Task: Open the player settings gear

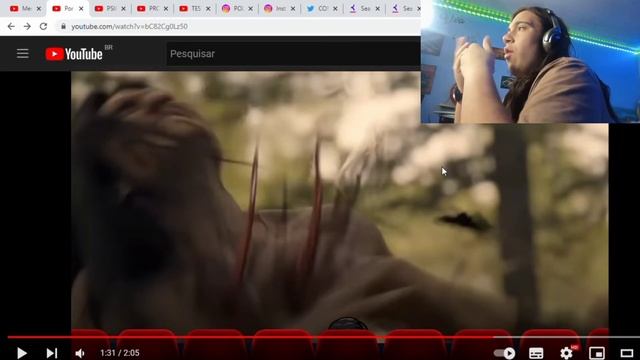Action: point(566,353)
